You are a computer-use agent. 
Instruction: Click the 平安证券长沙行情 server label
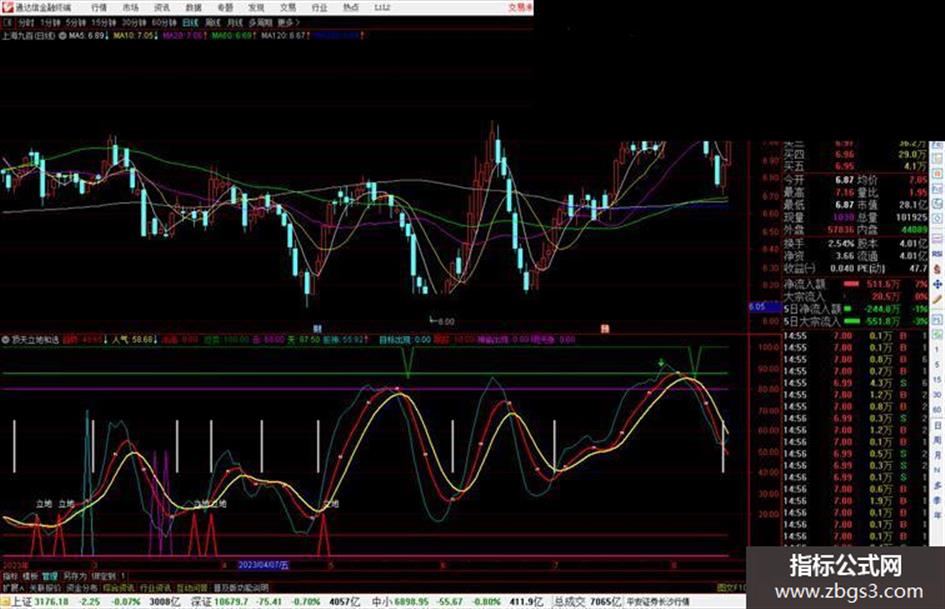[x=658, y=602]
